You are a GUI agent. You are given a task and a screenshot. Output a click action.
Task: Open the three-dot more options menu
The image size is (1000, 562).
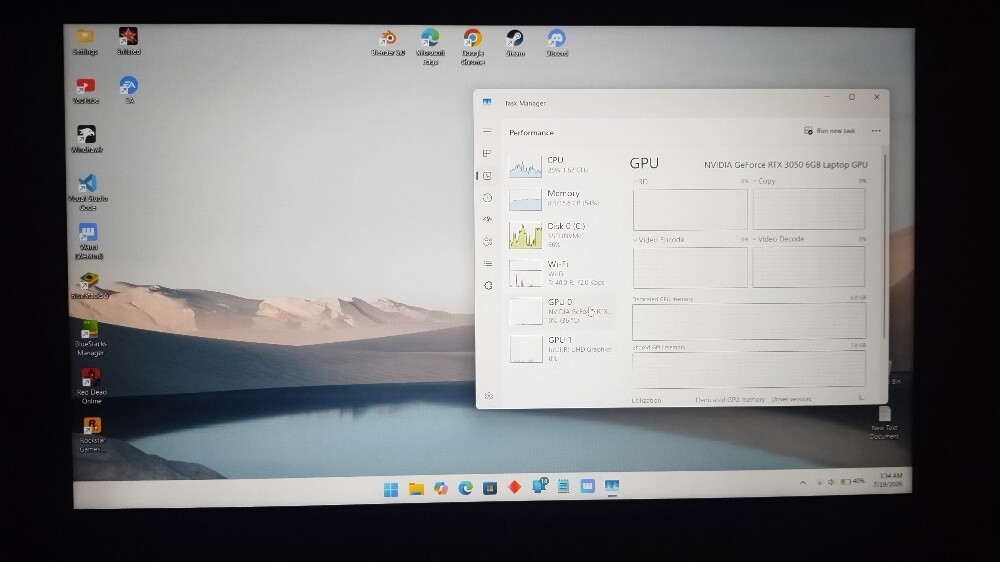pos(876,131)
